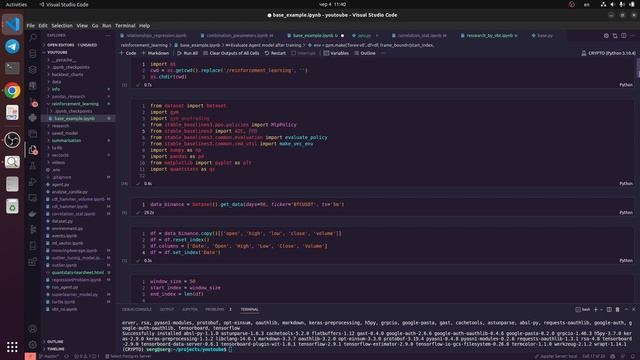This screenshot has height=360, width=640.
Task: Switch to the correlation_stat.ipynb tab
Action: [419, 36]
